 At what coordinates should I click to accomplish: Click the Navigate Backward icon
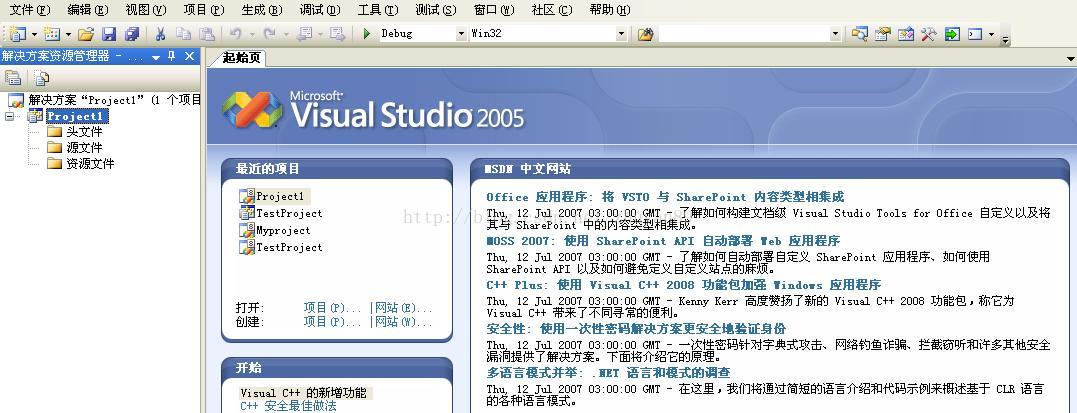pos(304,34)
